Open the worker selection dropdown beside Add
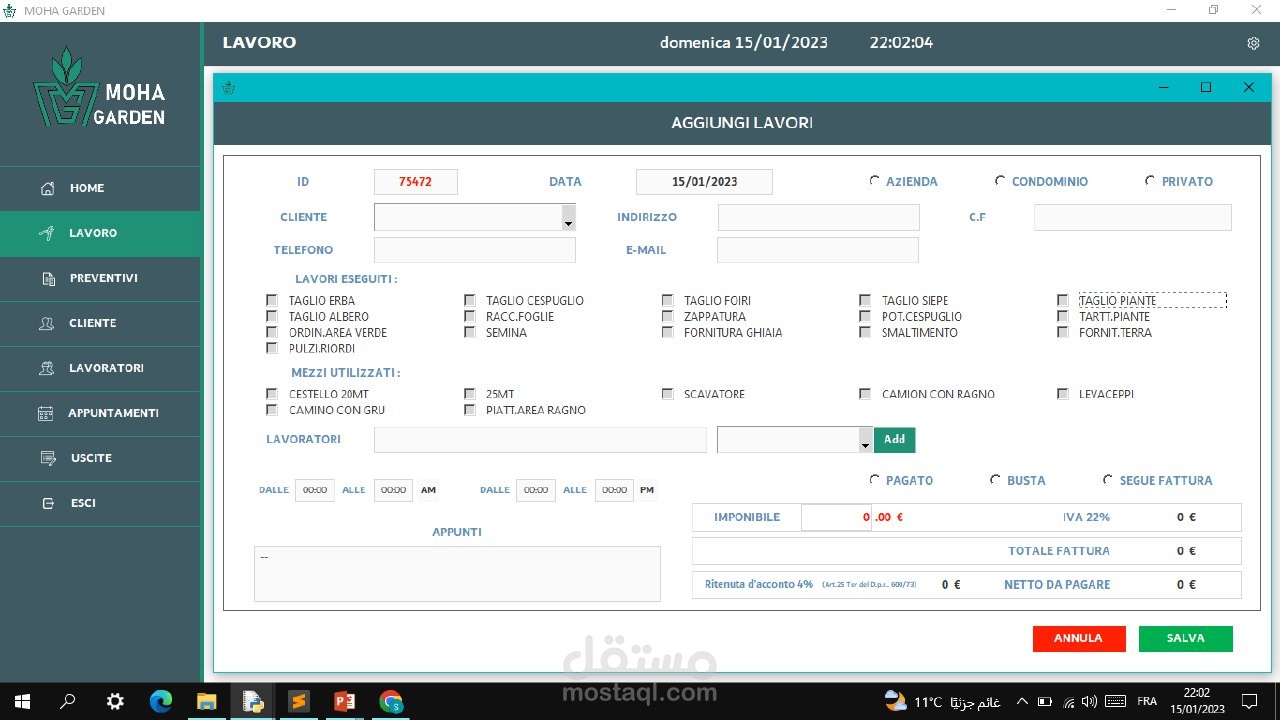Image resolution: width=1280 pixels, height=720 pixels. [865, 440]
